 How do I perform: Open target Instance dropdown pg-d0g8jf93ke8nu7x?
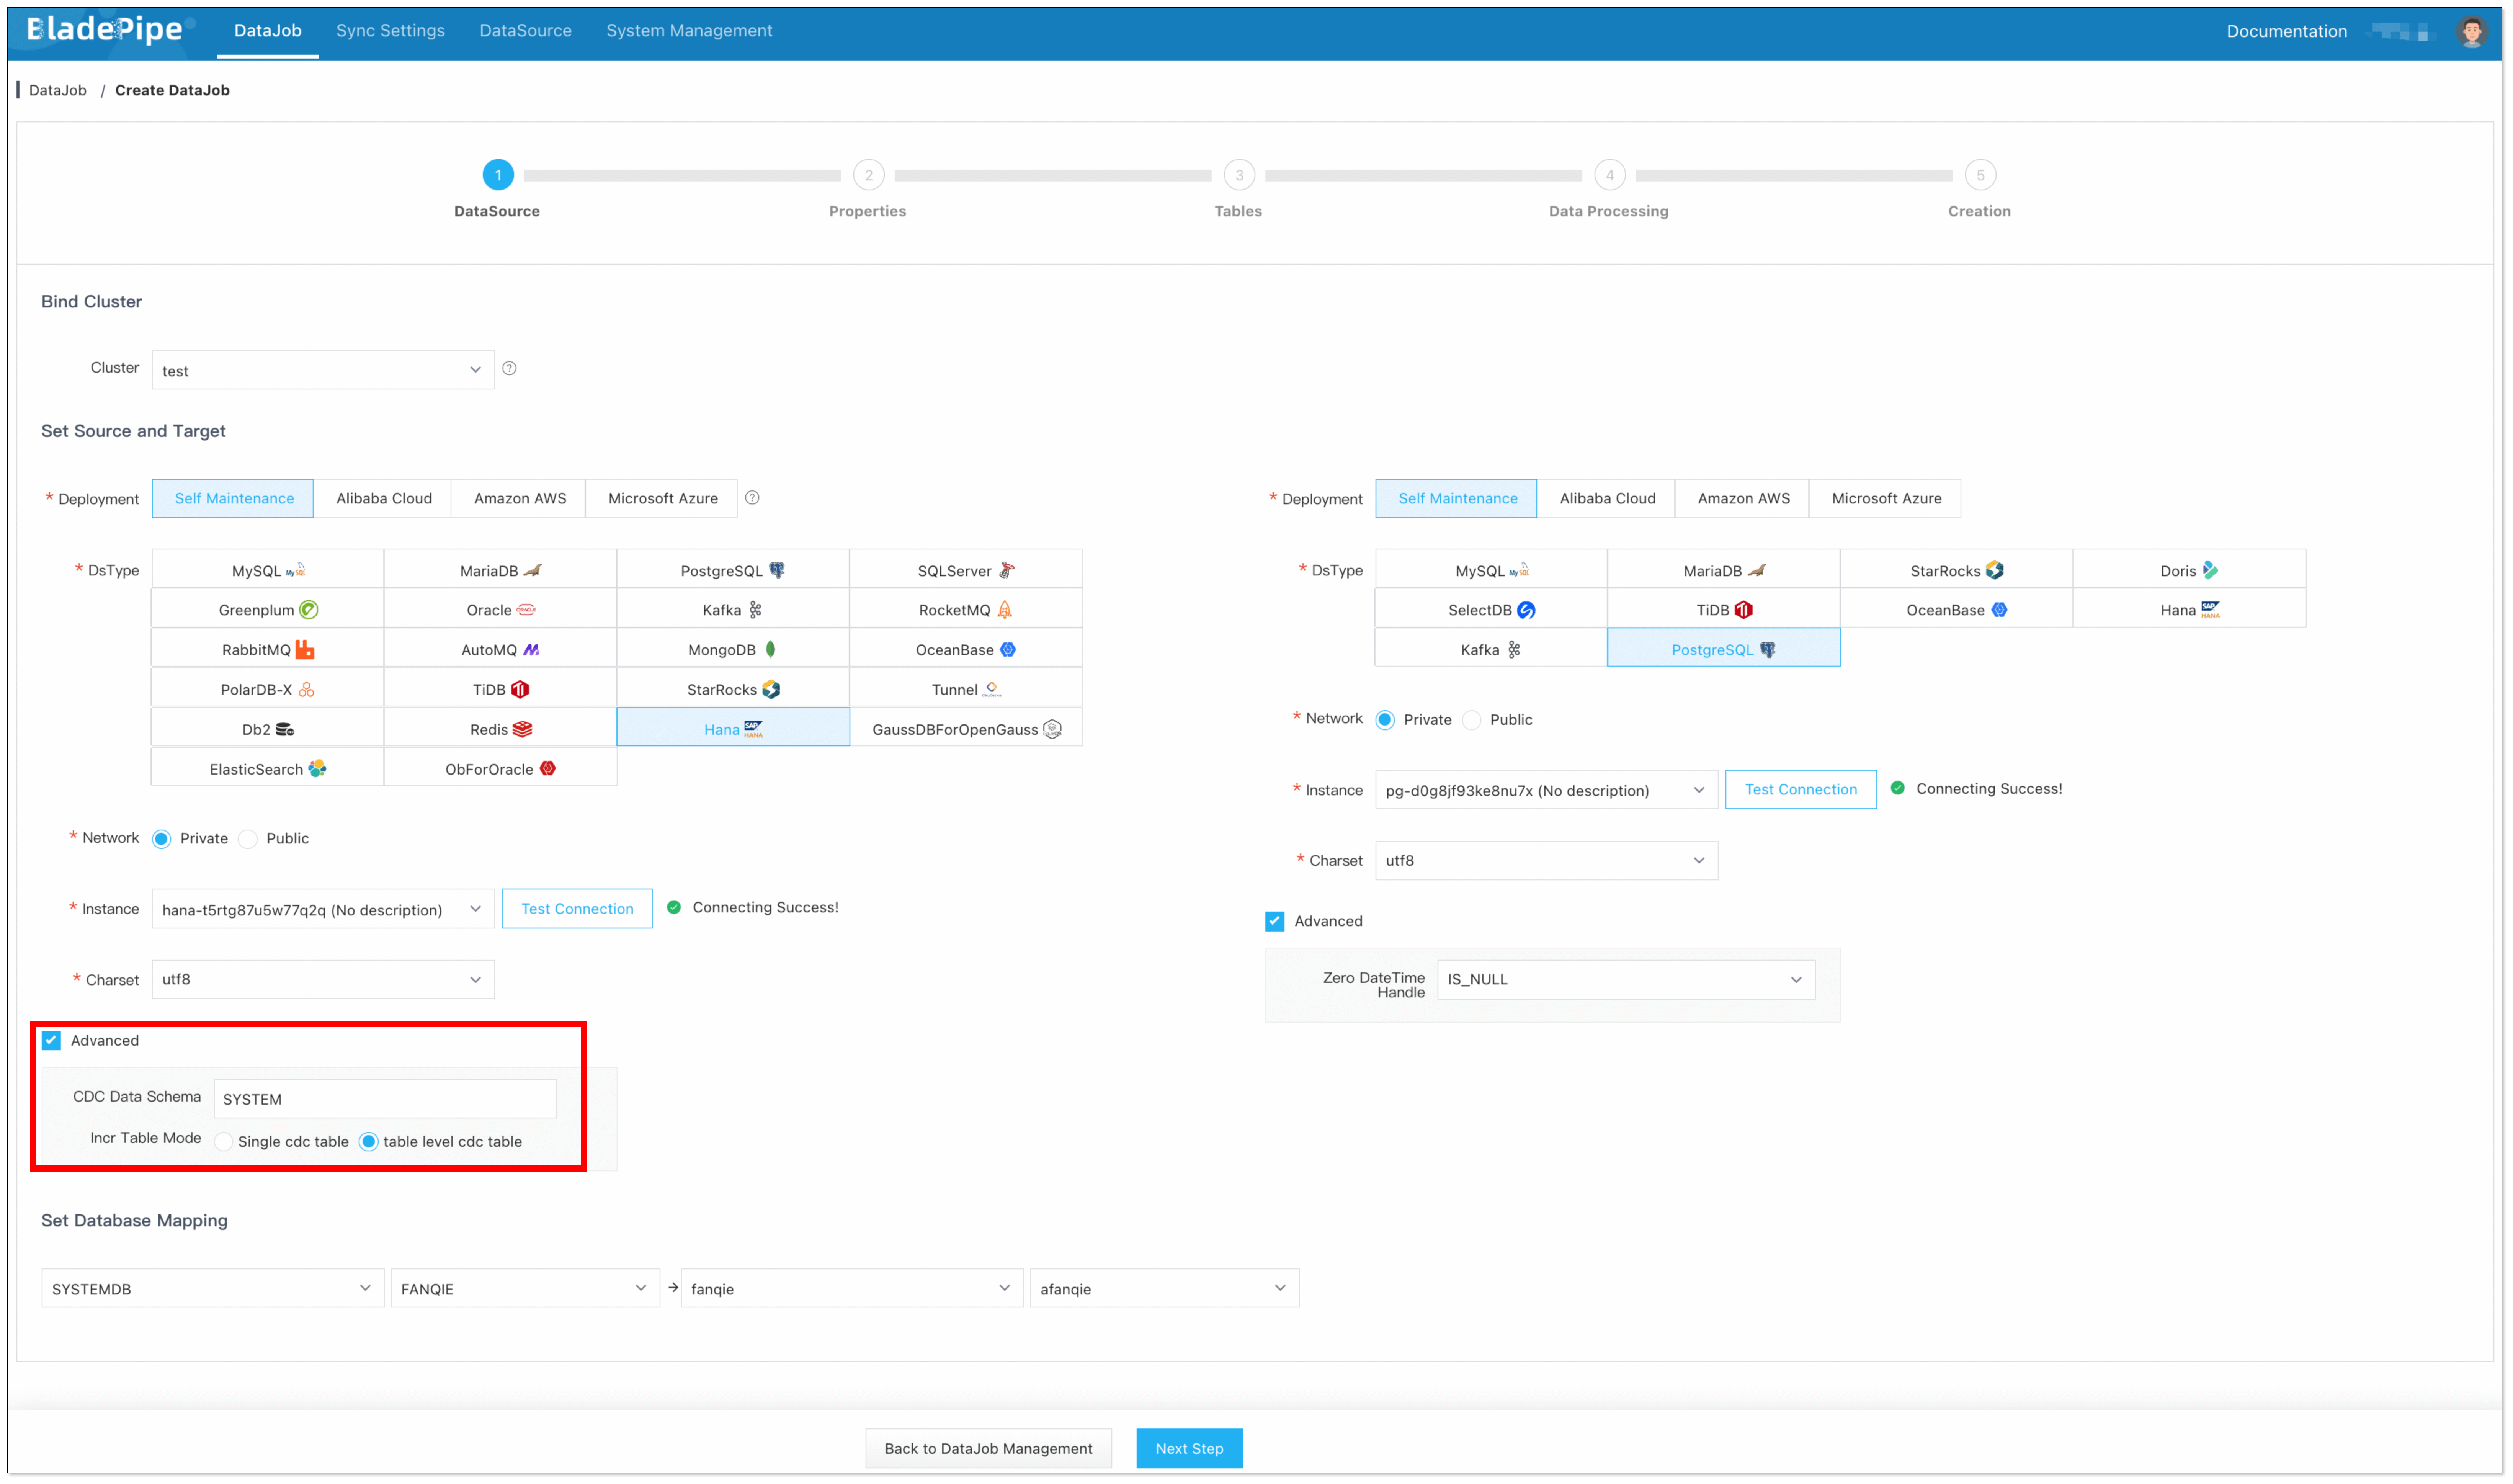[1546, 790]
